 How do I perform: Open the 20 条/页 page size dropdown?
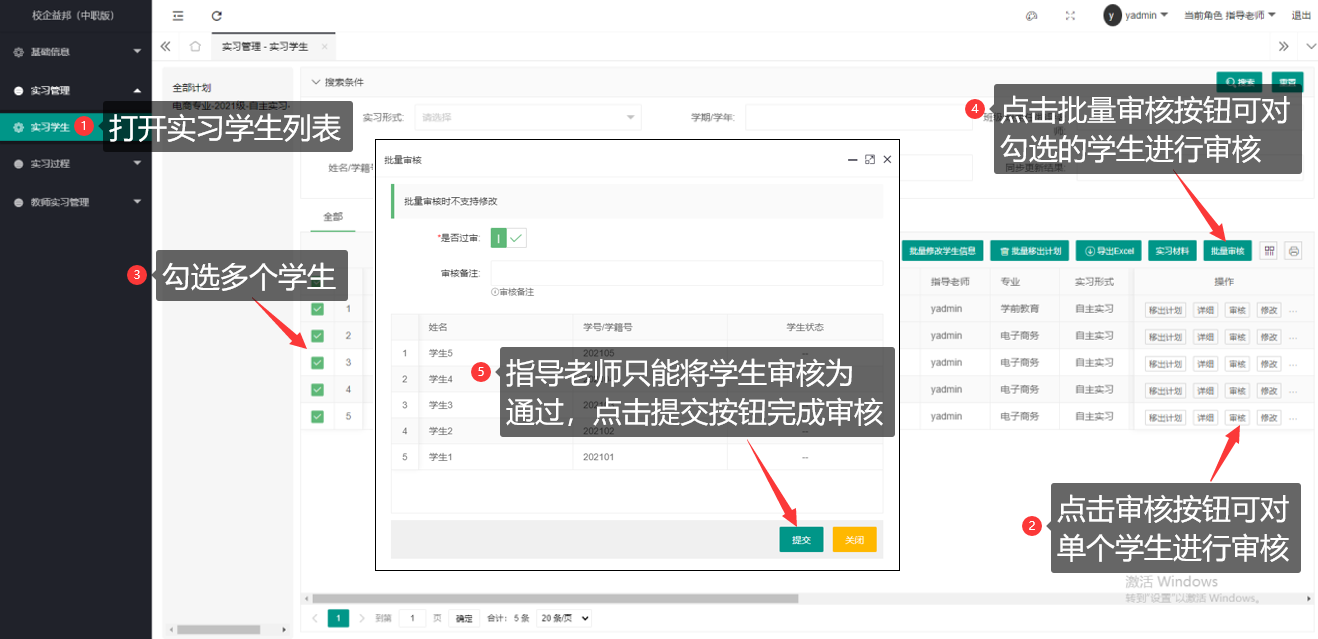coord(564,618)
